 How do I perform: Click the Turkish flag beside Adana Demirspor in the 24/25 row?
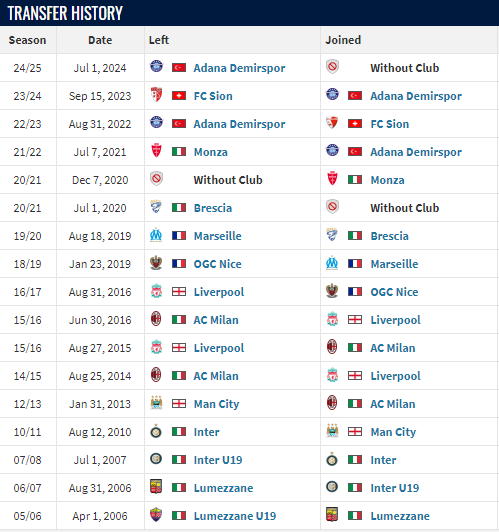click(x=179, y=68)
